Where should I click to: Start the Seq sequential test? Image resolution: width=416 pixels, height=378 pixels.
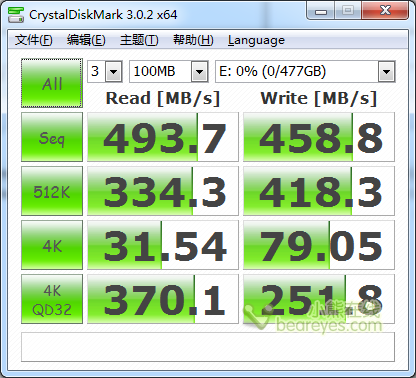52,137
